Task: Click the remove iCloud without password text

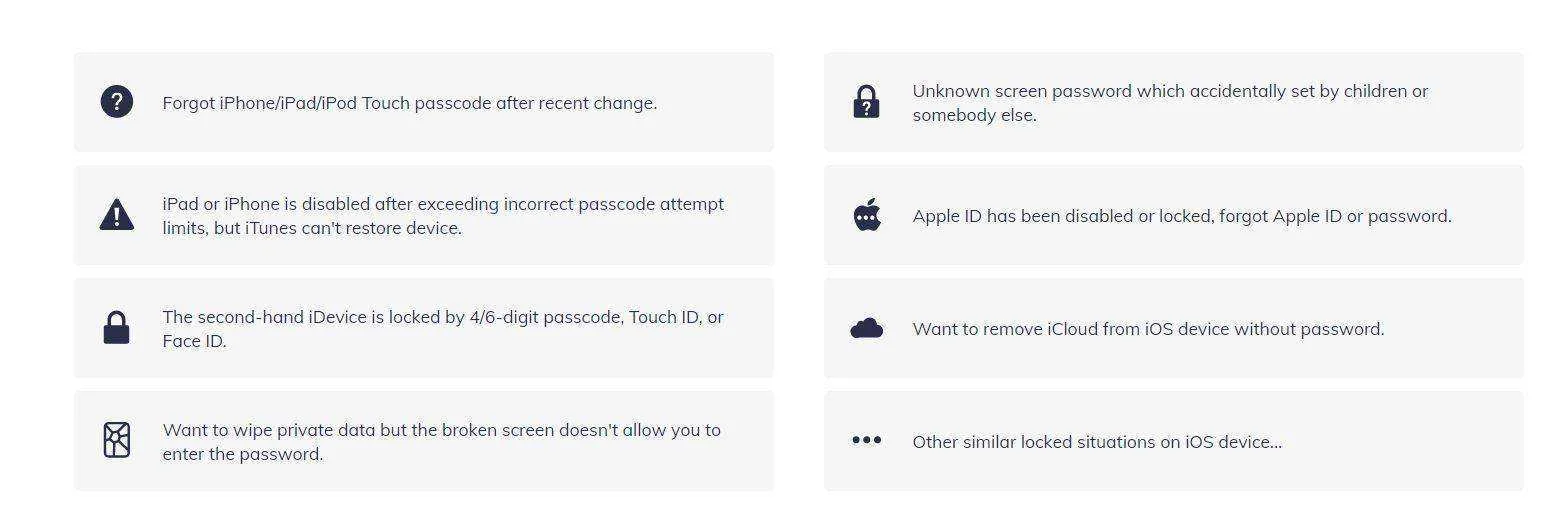Action: pos(1148,329)
